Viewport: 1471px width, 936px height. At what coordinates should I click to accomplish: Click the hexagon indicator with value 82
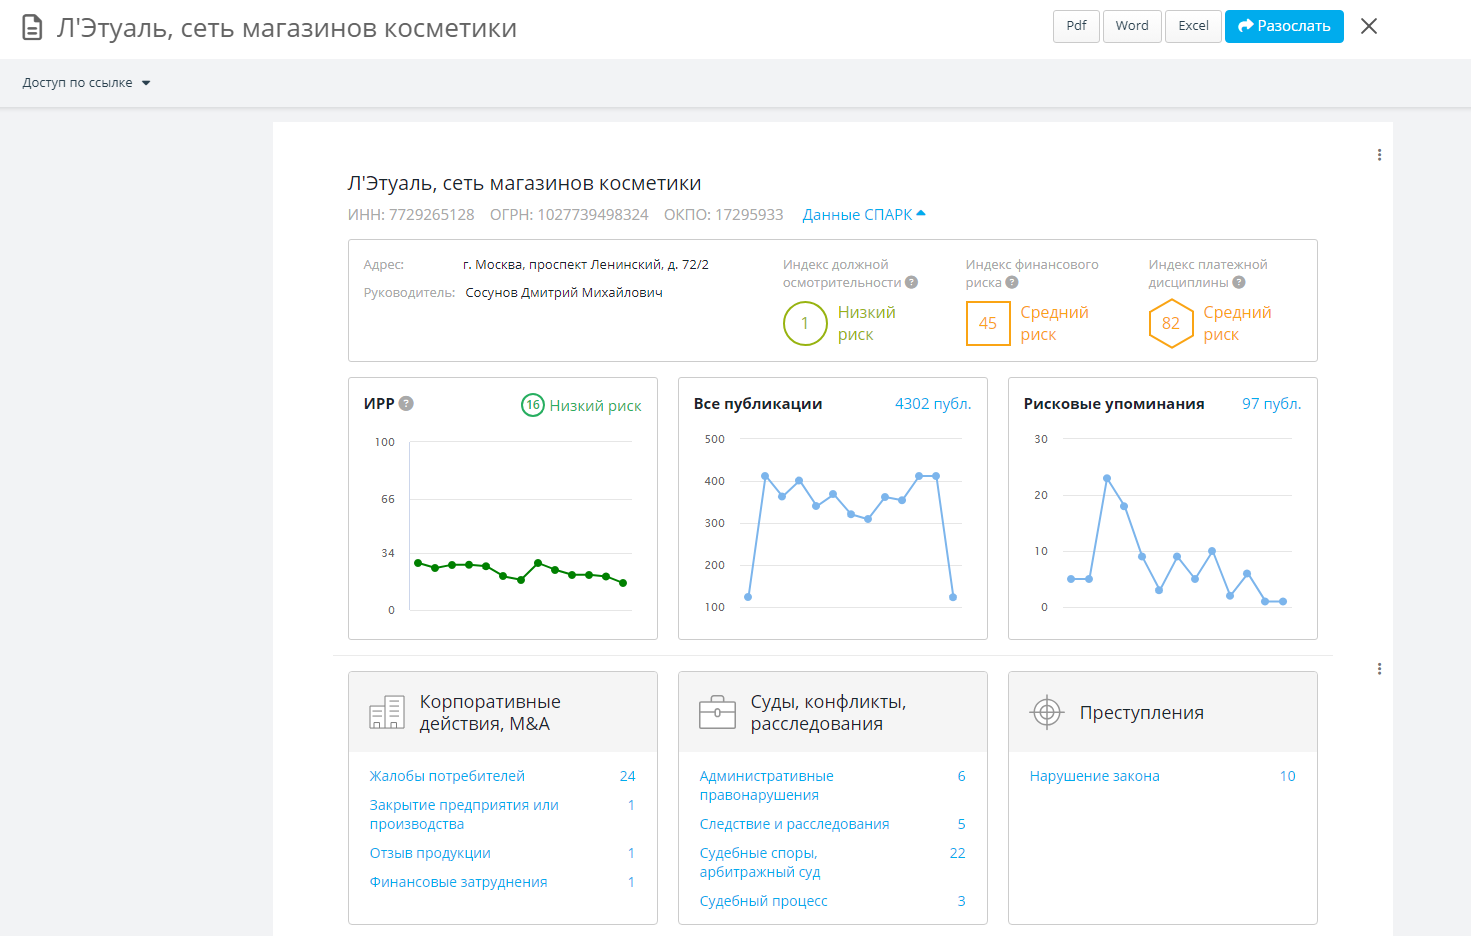point(1171,324)
